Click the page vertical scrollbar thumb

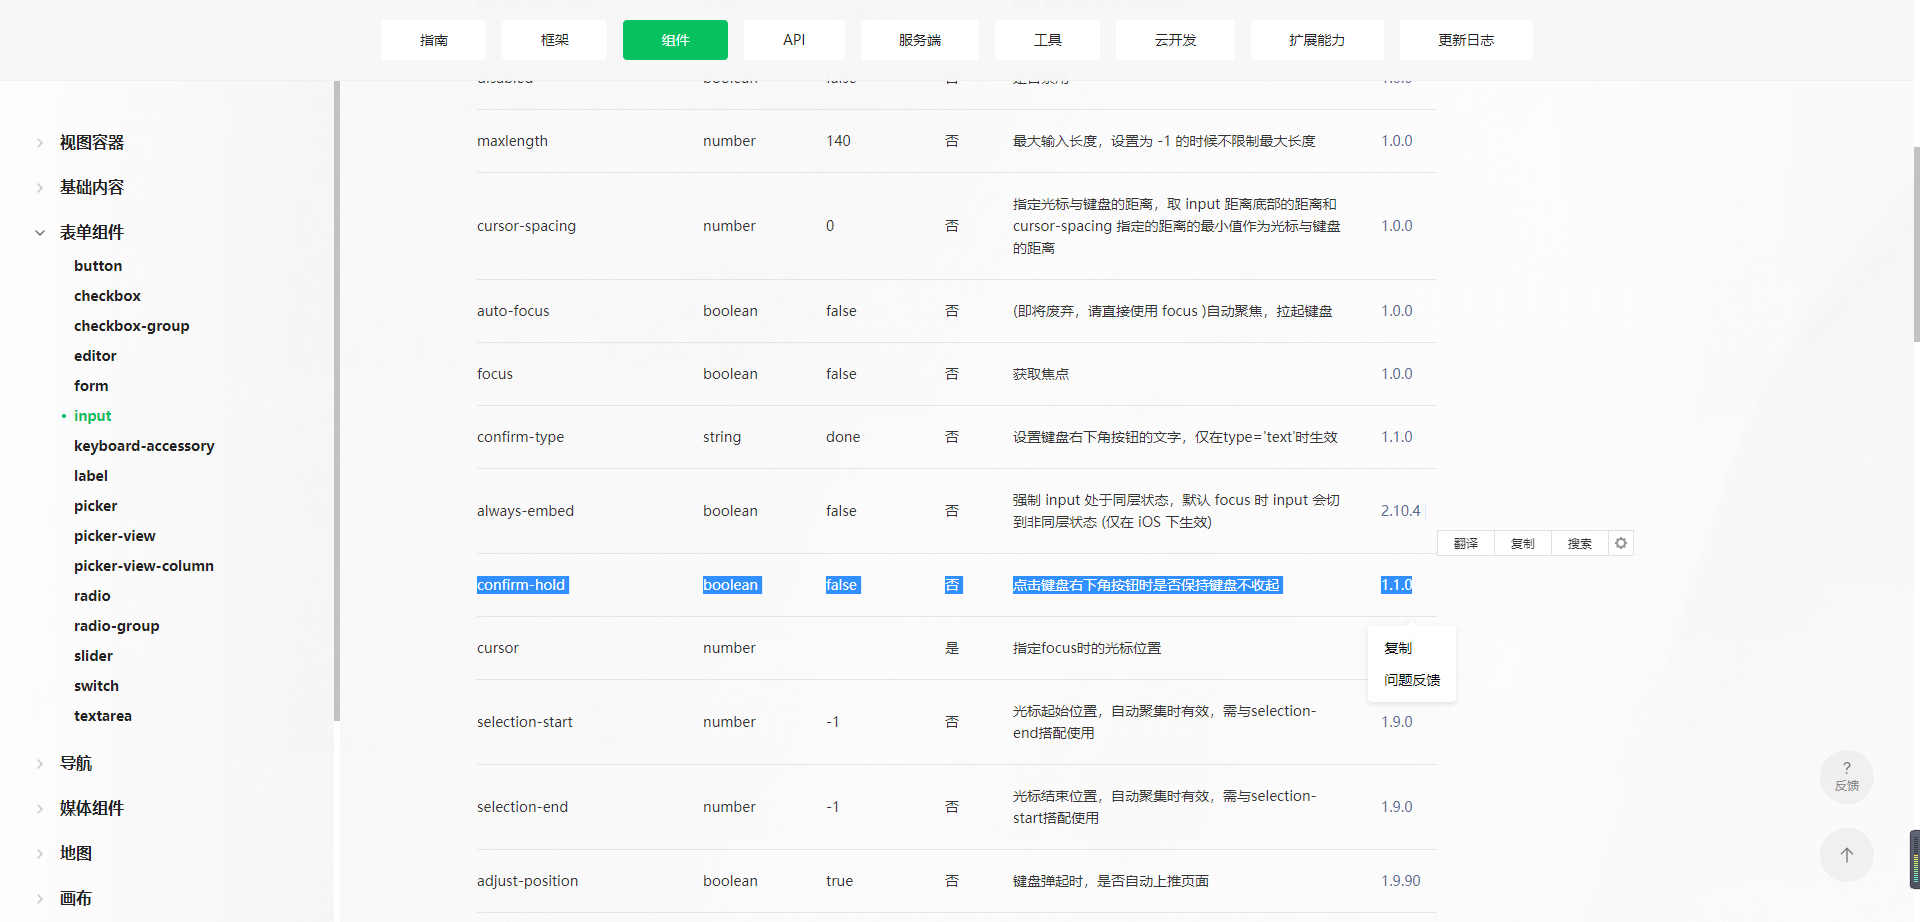tap(1916, 245)
